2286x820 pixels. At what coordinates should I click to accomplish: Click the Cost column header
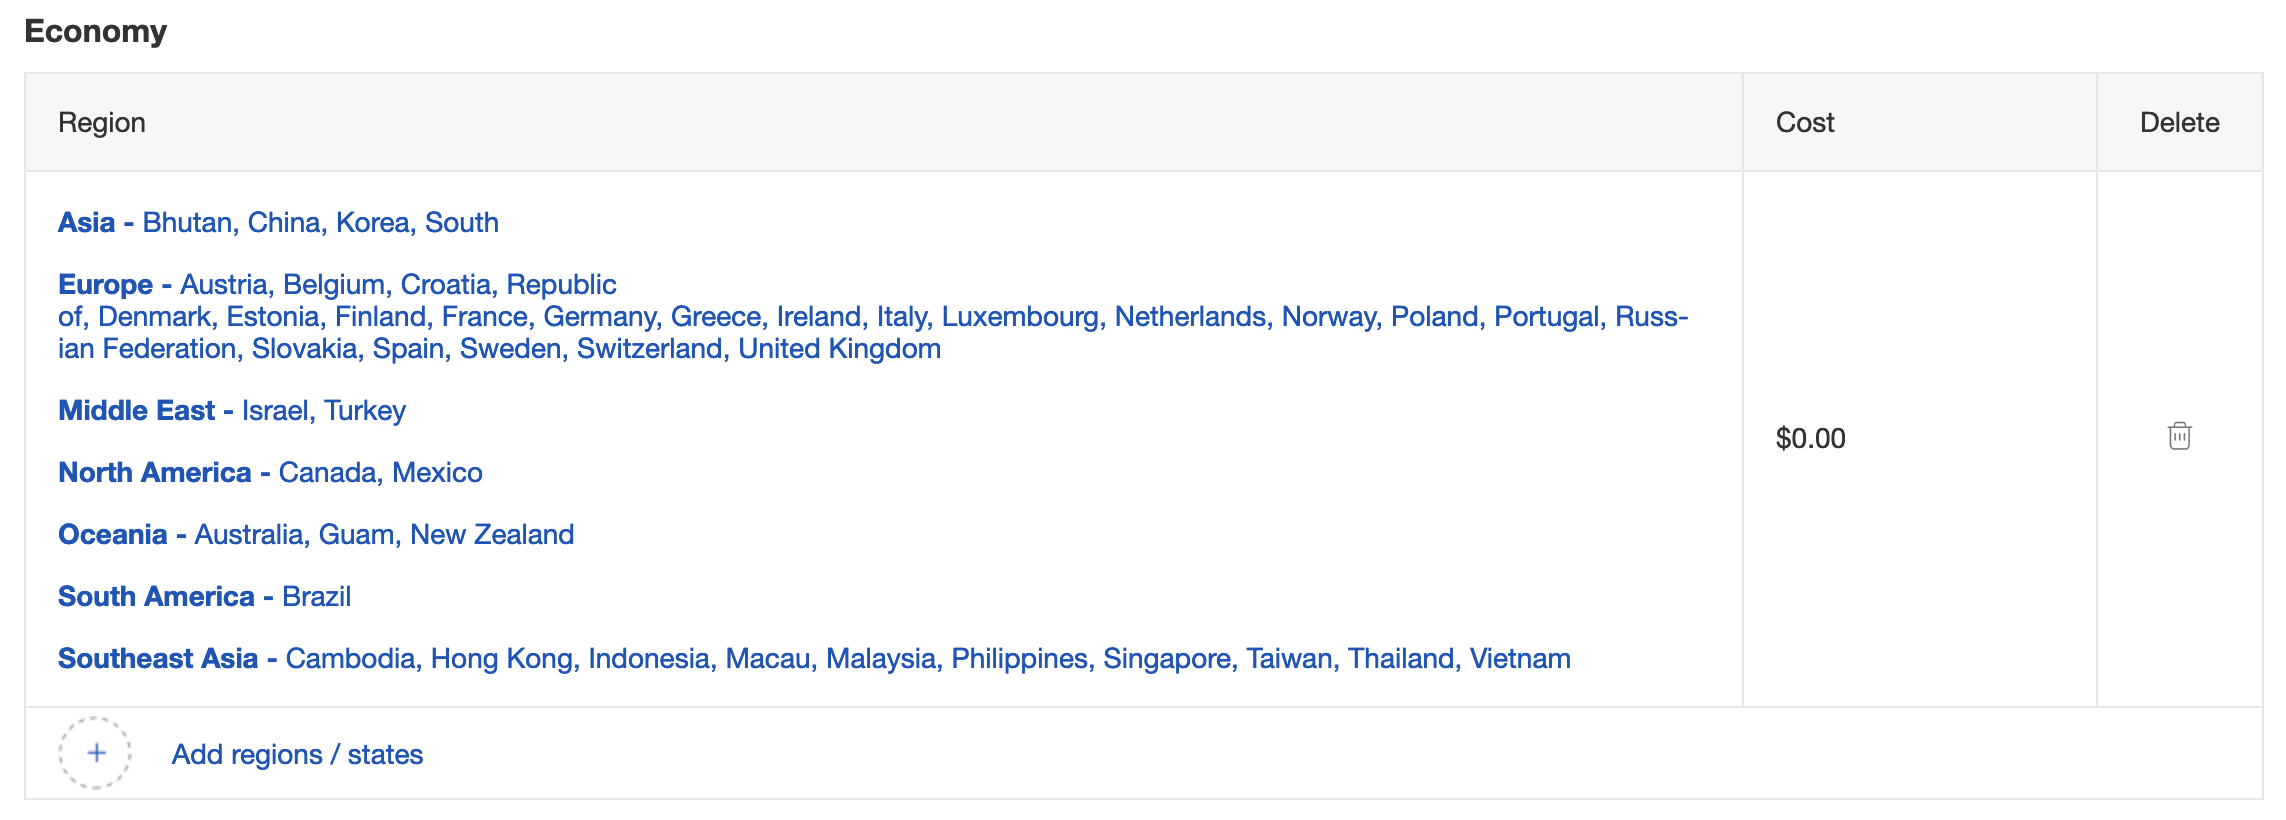(x=1805, y=122)
